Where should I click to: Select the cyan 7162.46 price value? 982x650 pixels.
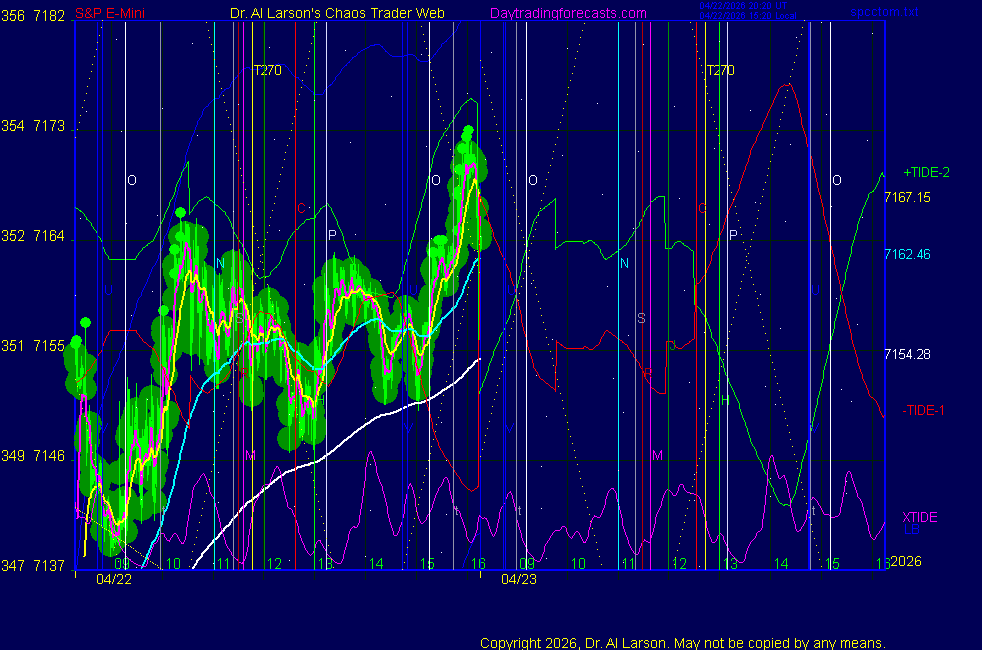coord(907,254)
